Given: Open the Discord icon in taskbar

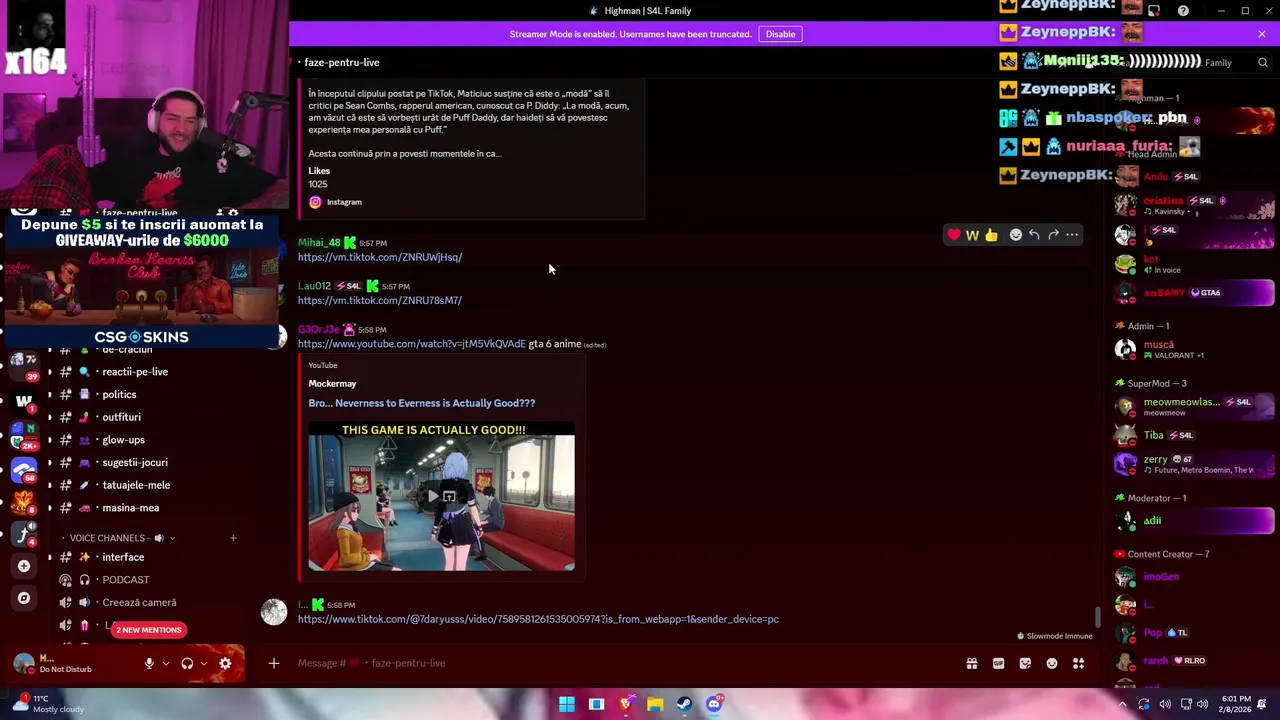Looking at the screenshot, I should 714,704.
